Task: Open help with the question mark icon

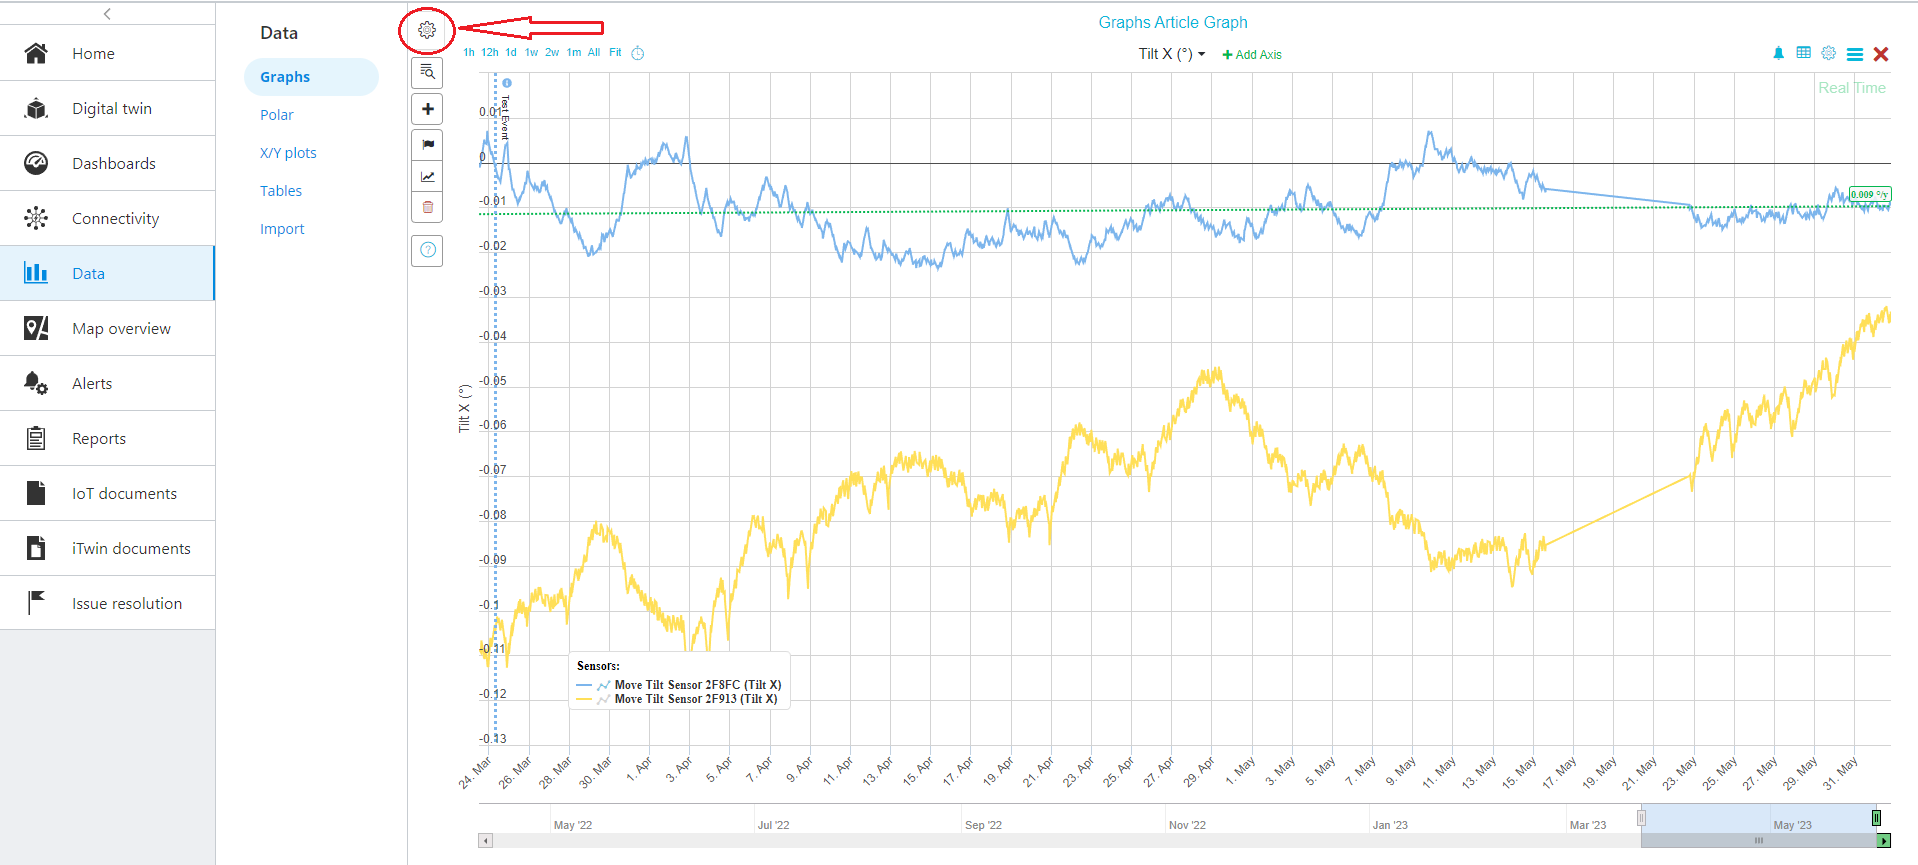Action: (x=427, y=250)
